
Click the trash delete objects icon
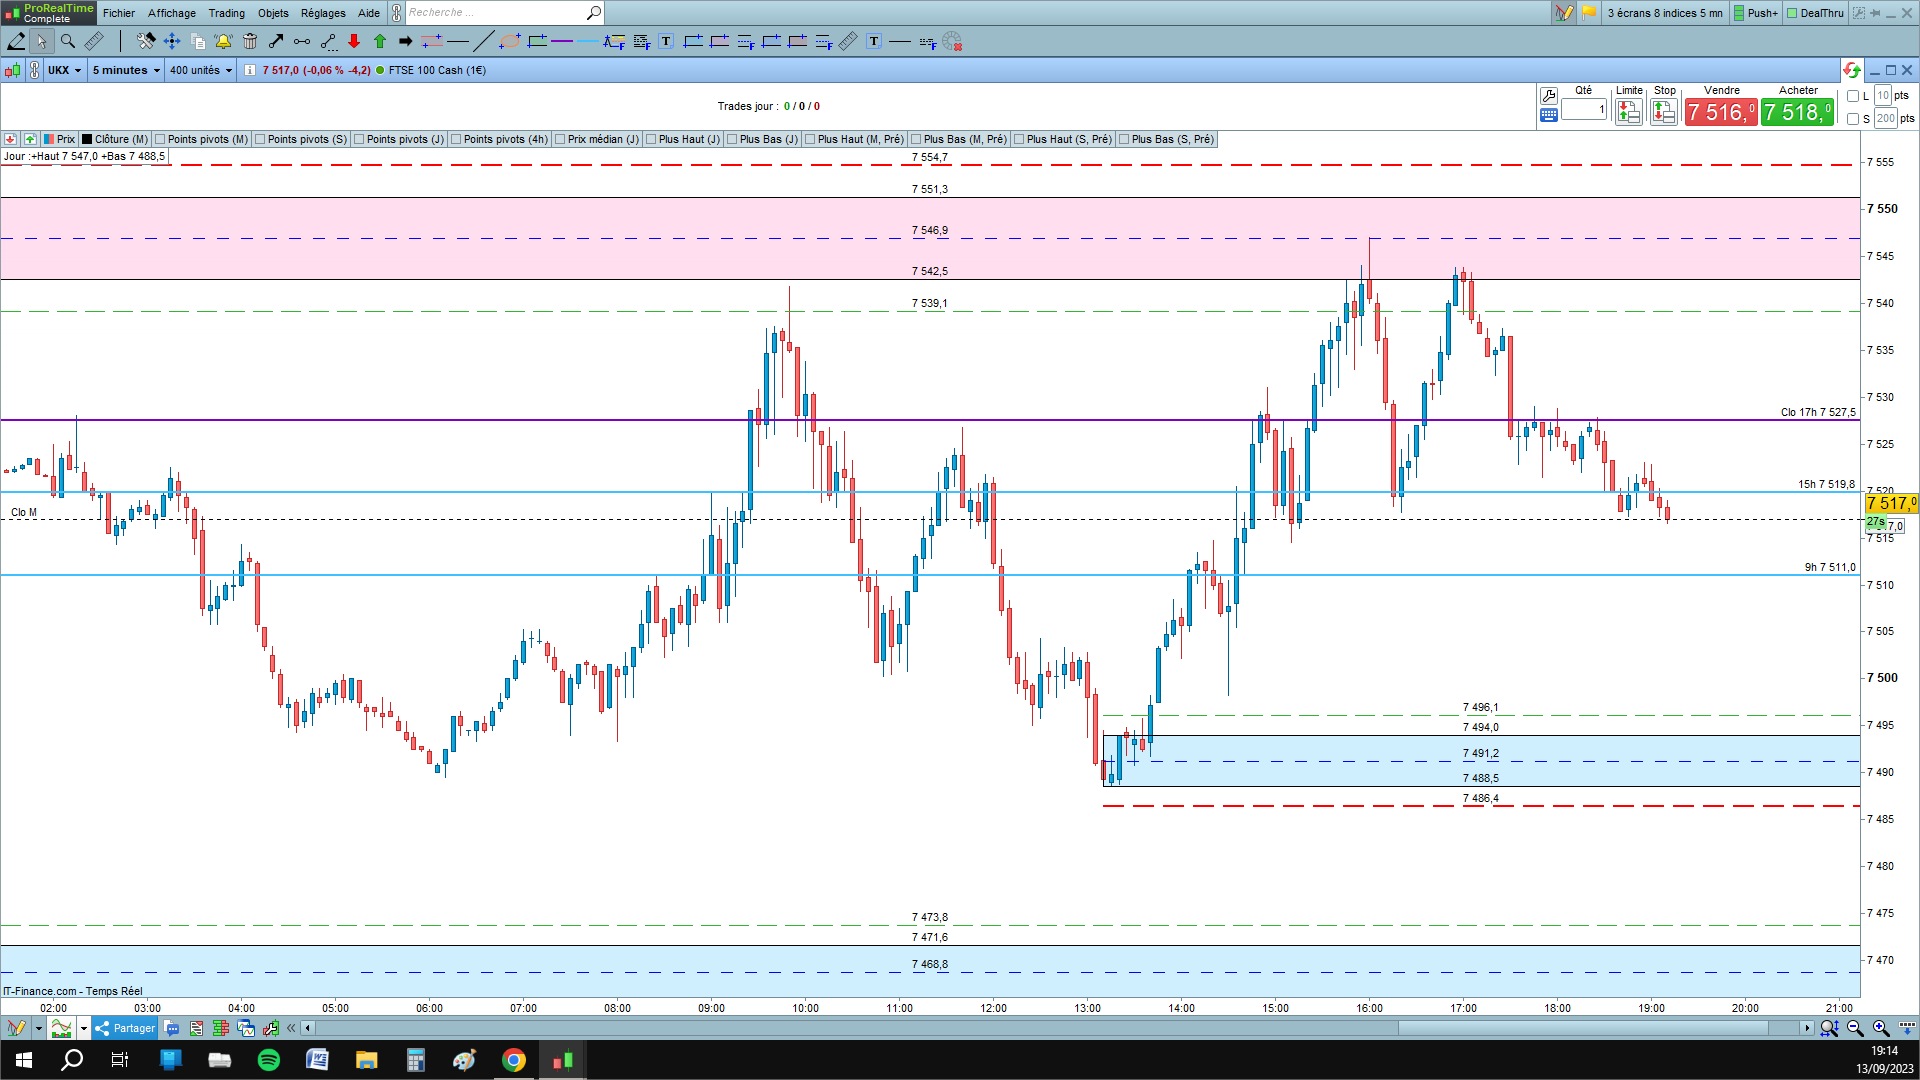250,41
